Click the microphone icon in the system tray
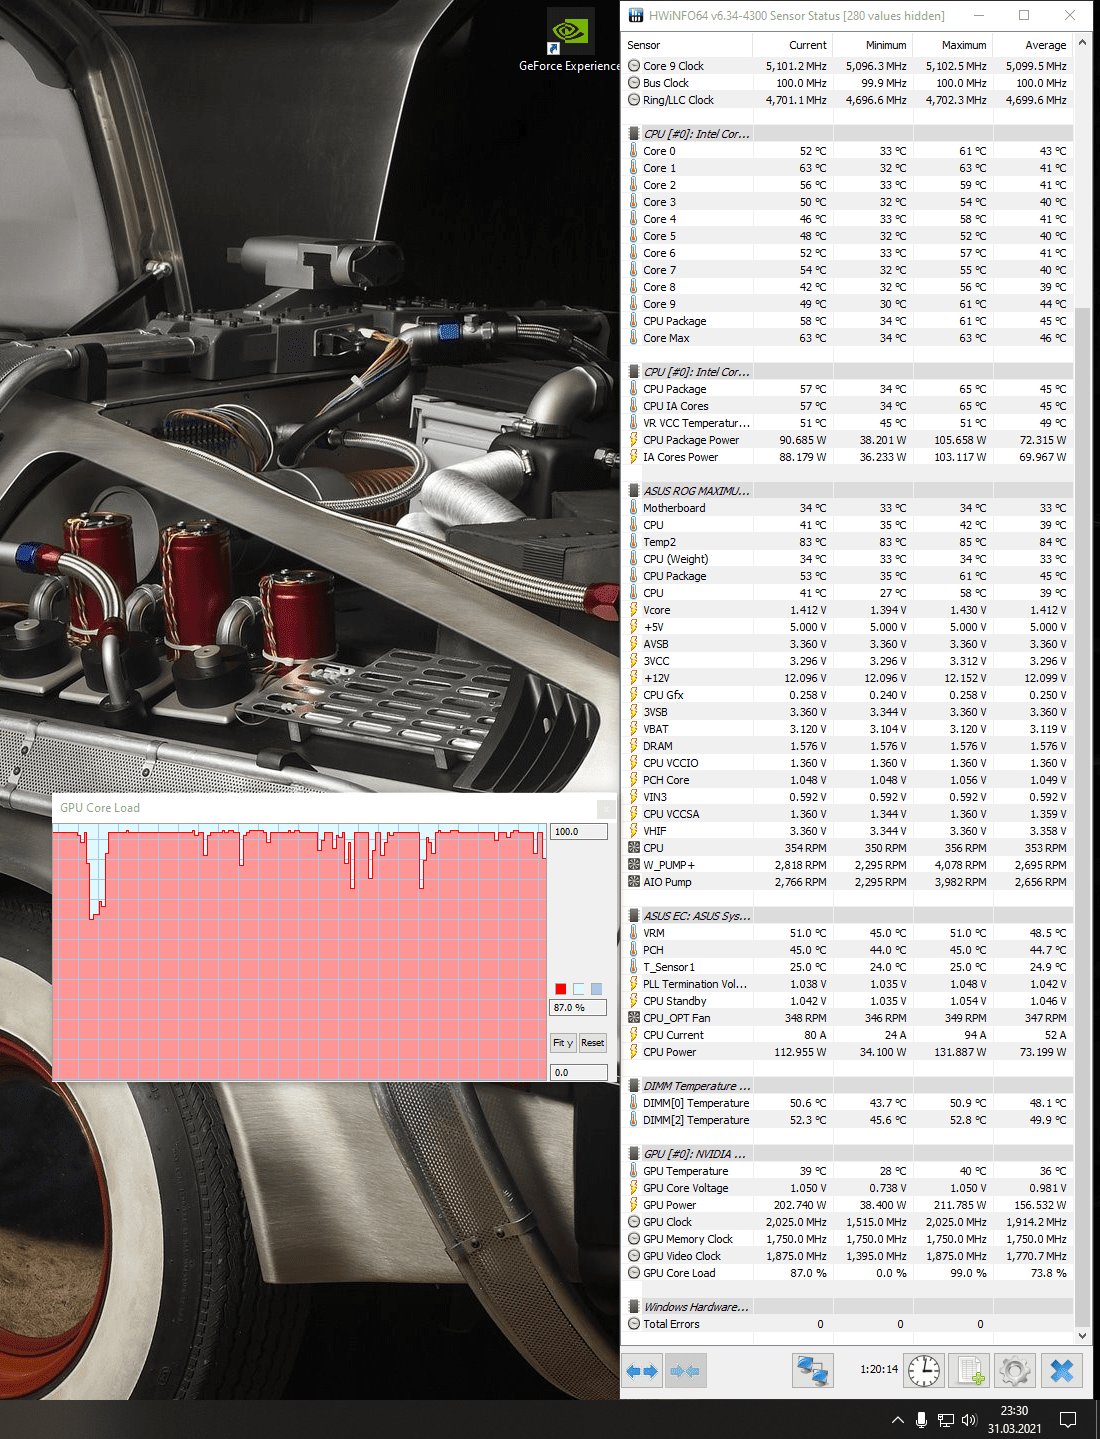Viewport: 1100px width, 1439px height. point(921,1419)
